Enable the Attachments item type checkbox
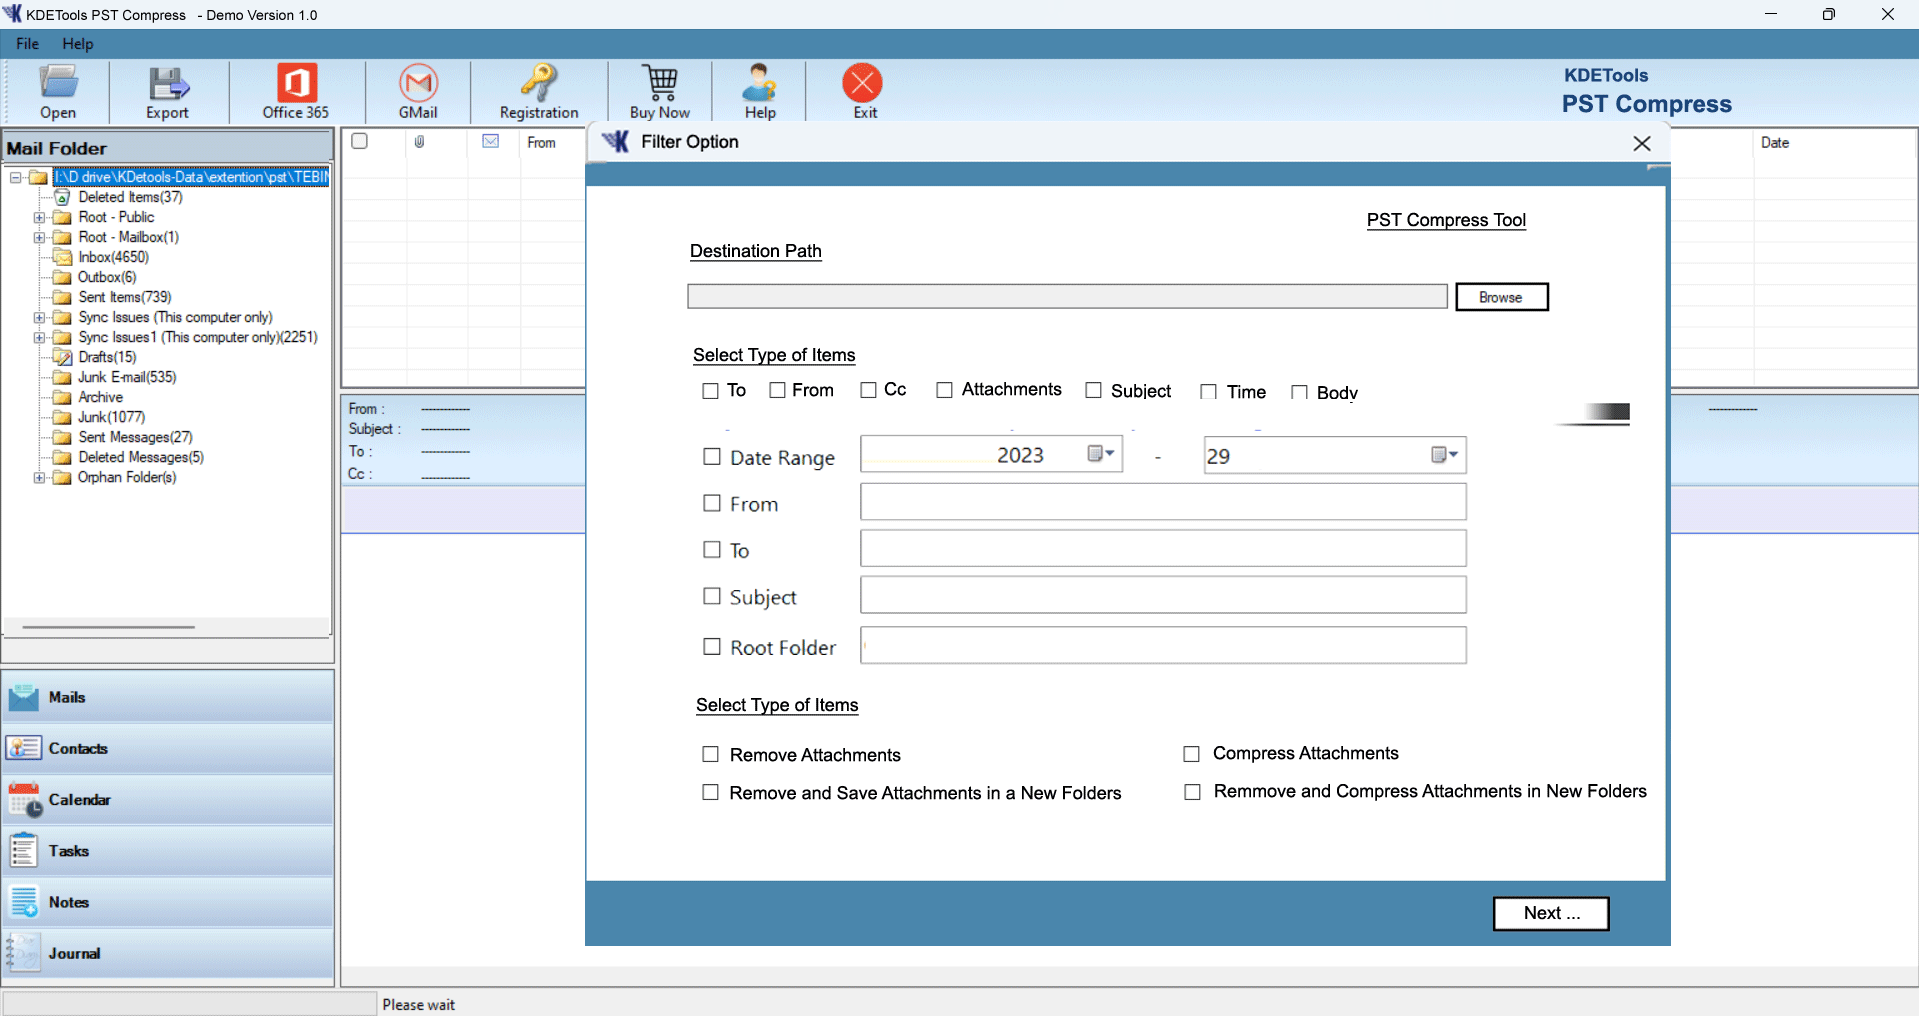 coord(944,390)
